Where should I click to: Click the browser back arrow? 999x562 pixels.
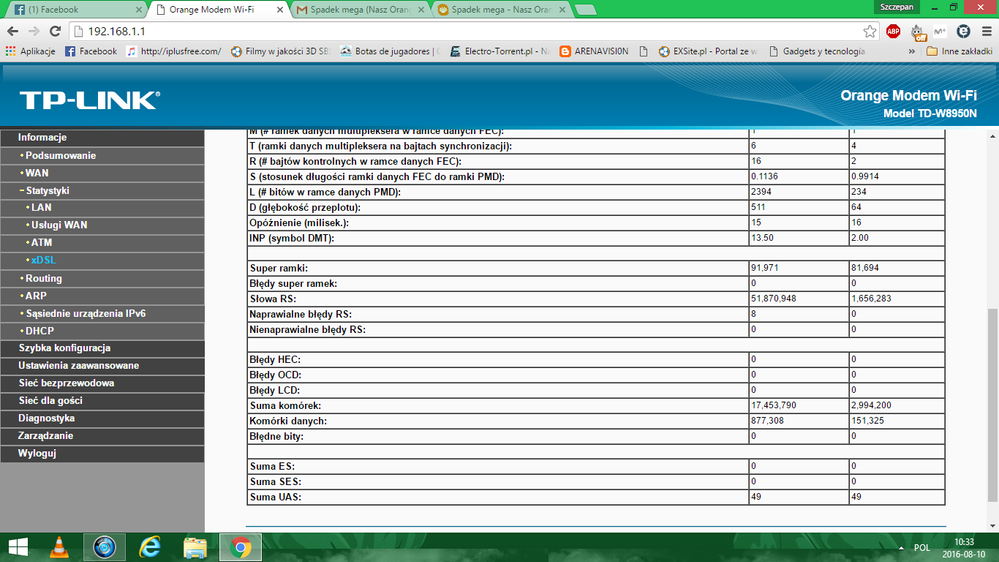point(12,31)
